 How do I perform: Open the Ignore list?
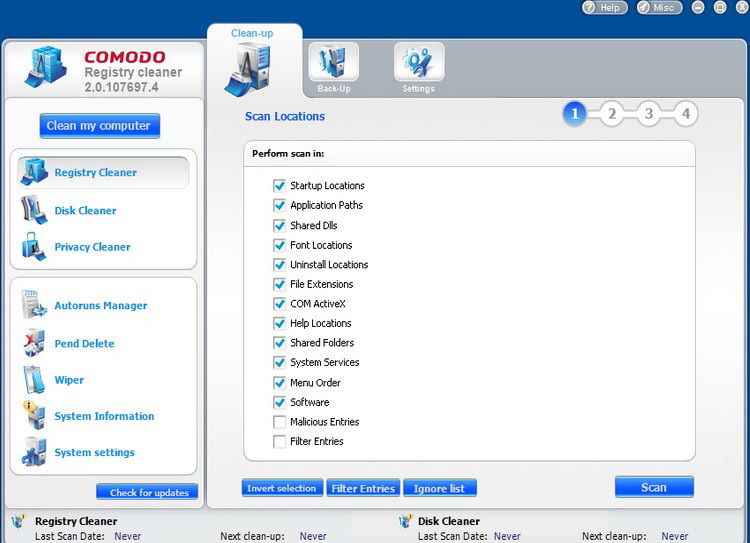coord(440,488)
